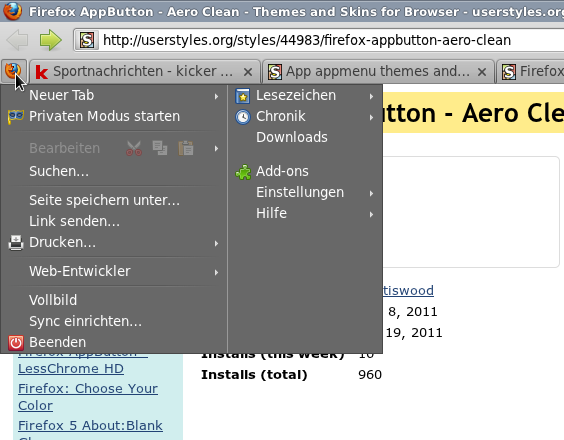Viewport: 564px width, 440px height.
Task: Expand the Hilfe submenu arrow
Action: point(371,214)
